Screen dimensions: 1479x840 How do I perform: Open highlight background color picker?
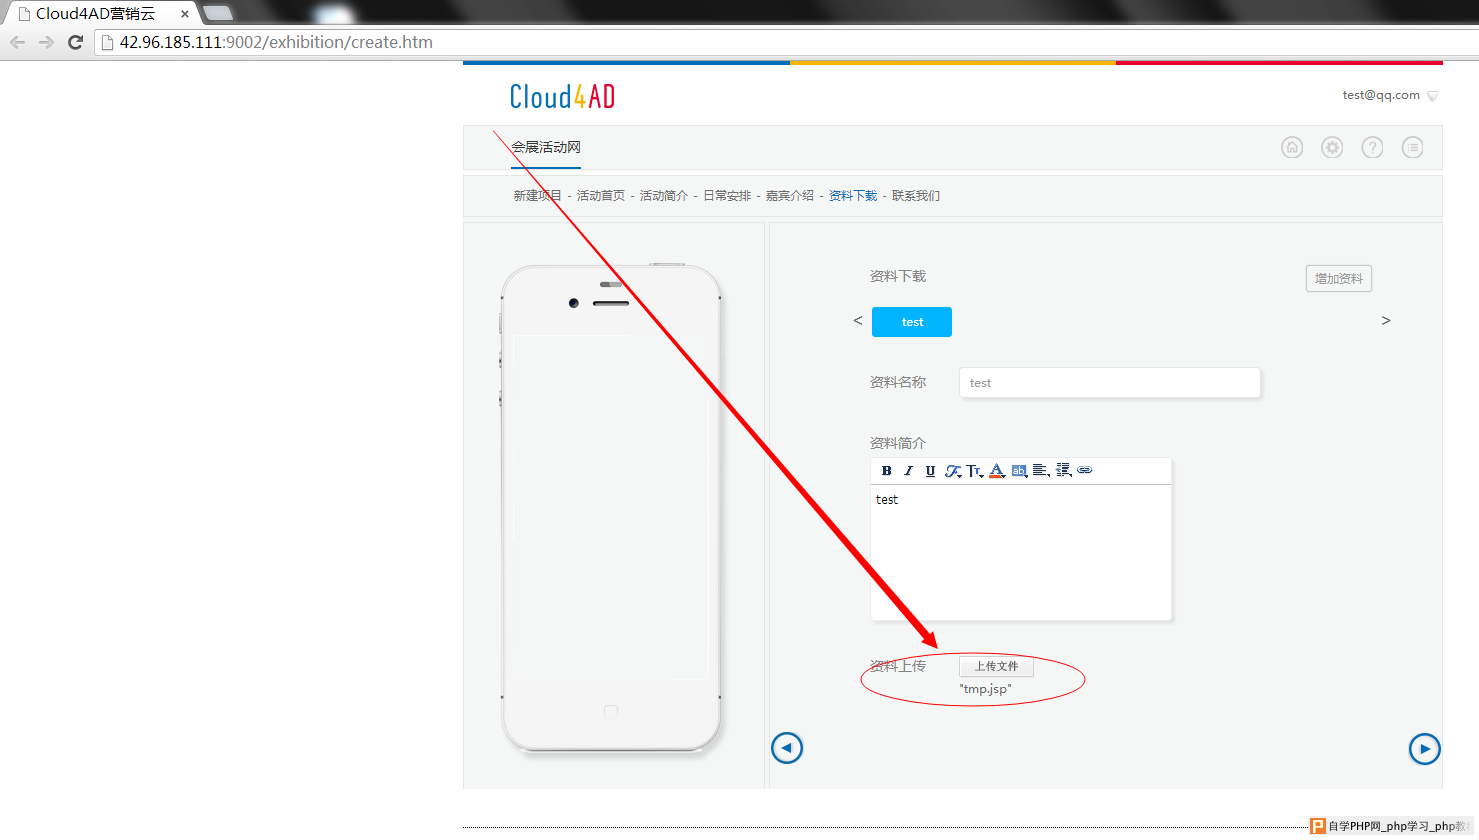[x=1019, y=471]
